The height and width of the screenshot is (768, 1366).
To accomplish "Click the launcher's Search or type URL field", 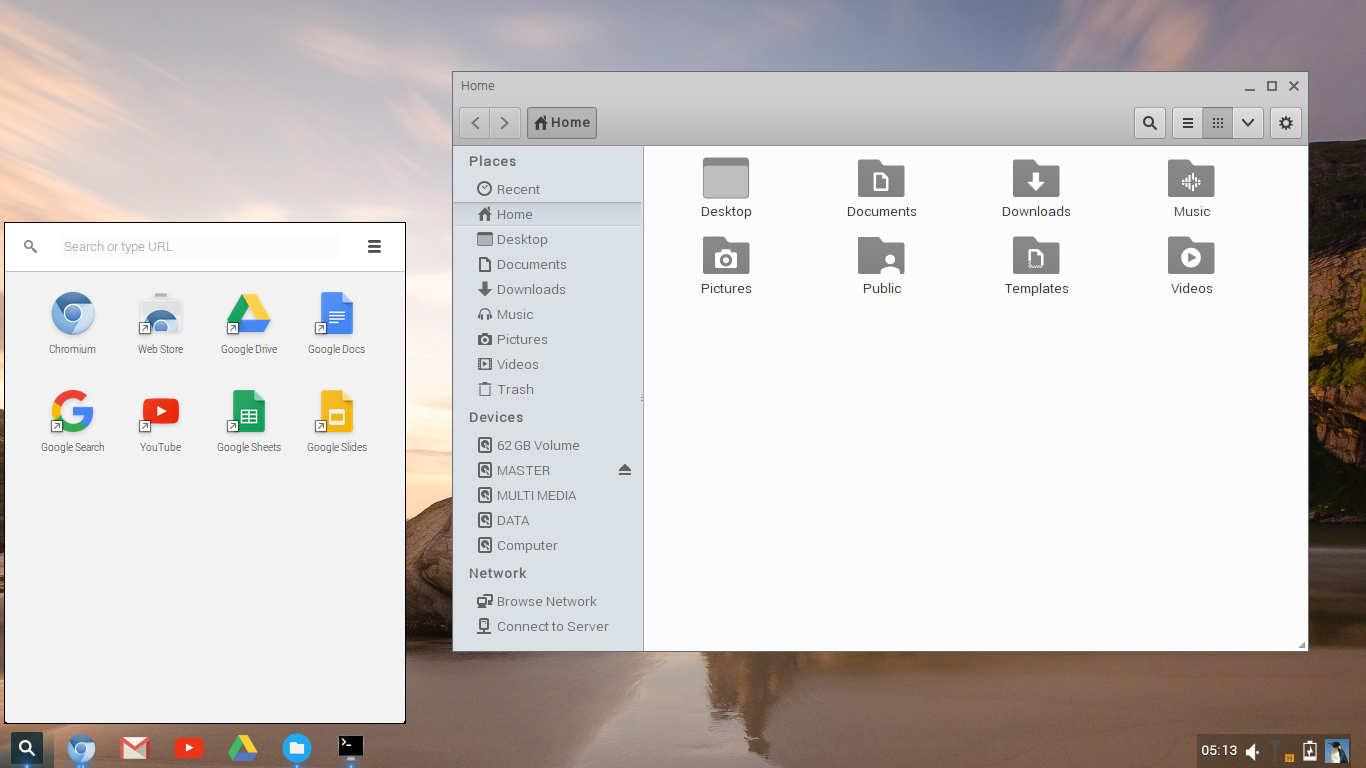I will pos(200,247).
